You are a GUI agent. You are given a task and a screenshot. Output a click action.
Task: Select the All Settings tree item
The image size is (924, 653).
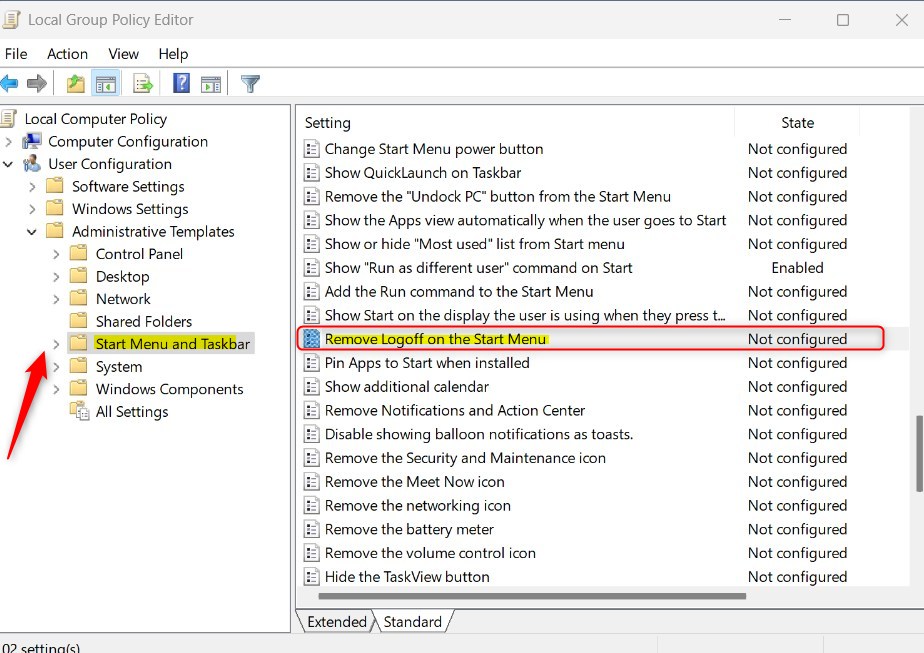[132, 411]
